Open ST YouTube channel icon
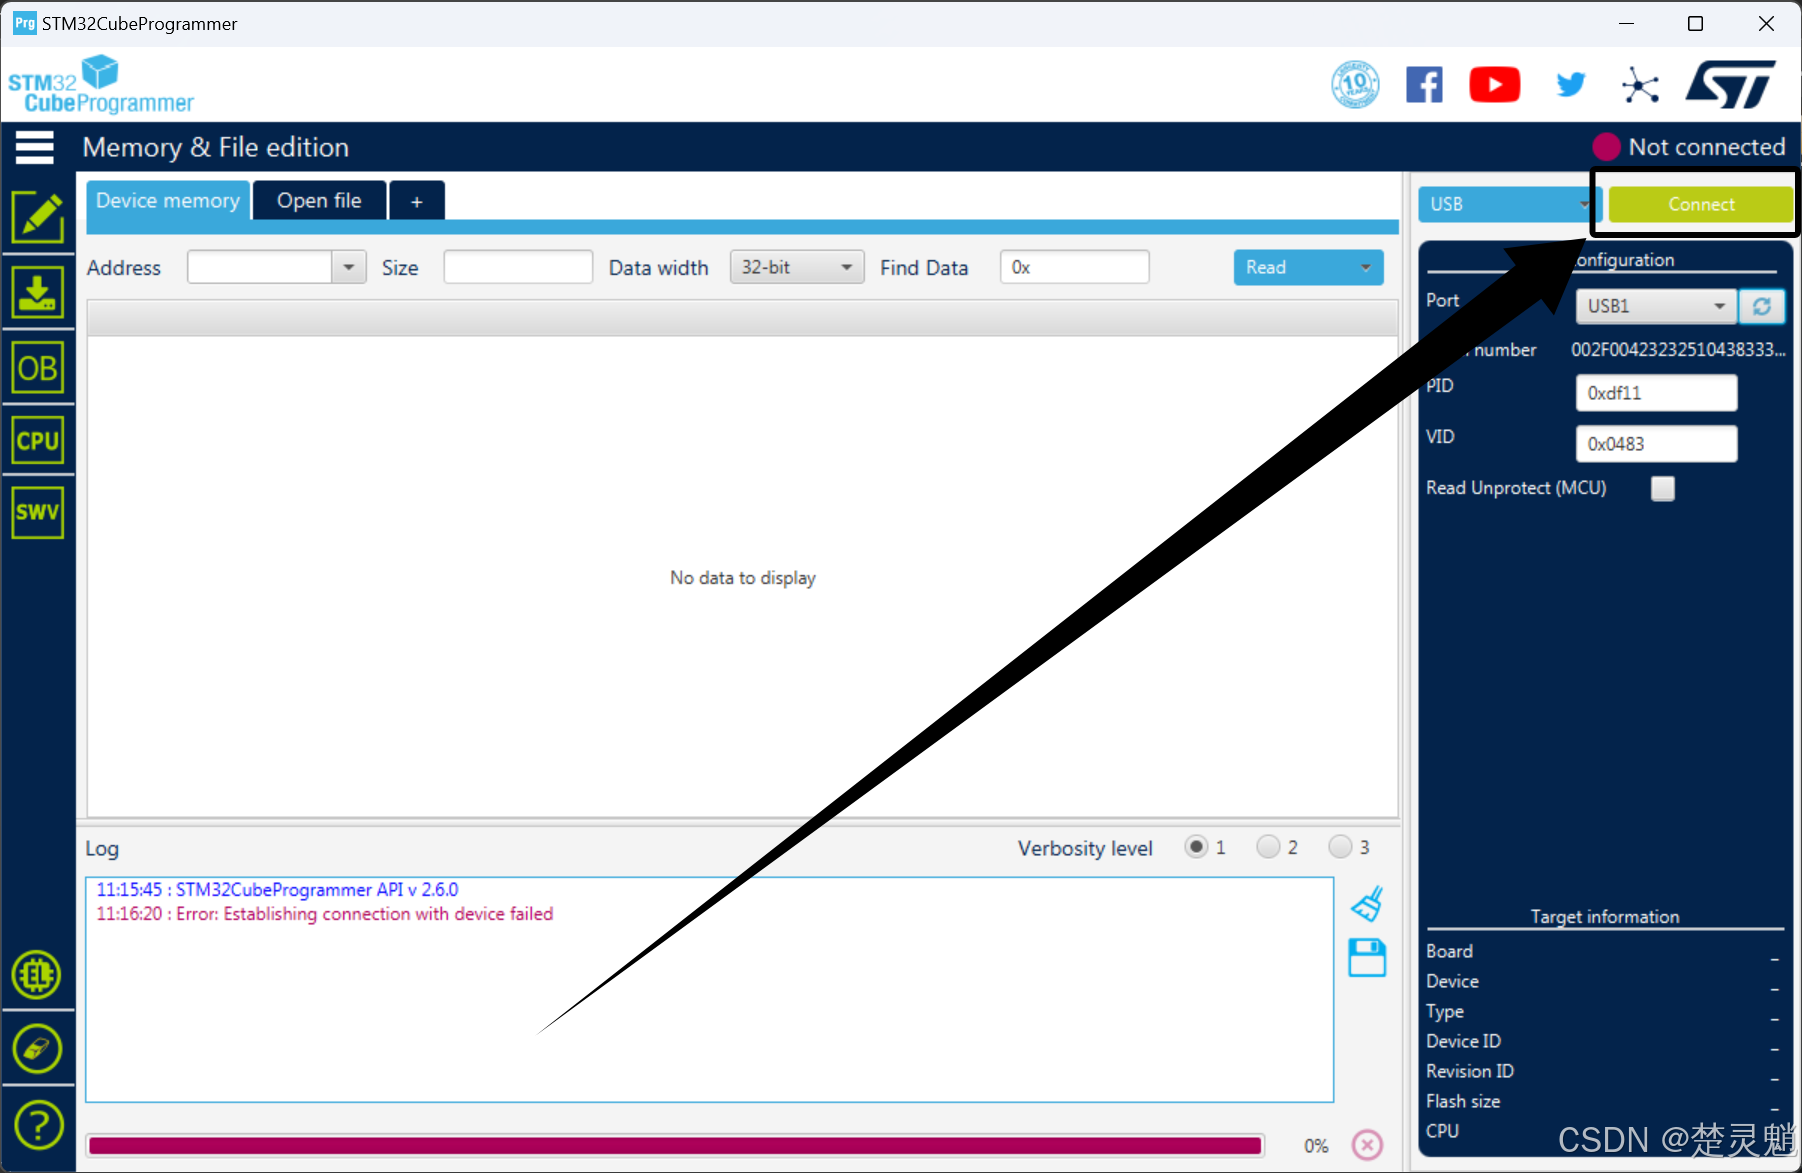The image size is (1802, 1173). tap(1494, 84)
